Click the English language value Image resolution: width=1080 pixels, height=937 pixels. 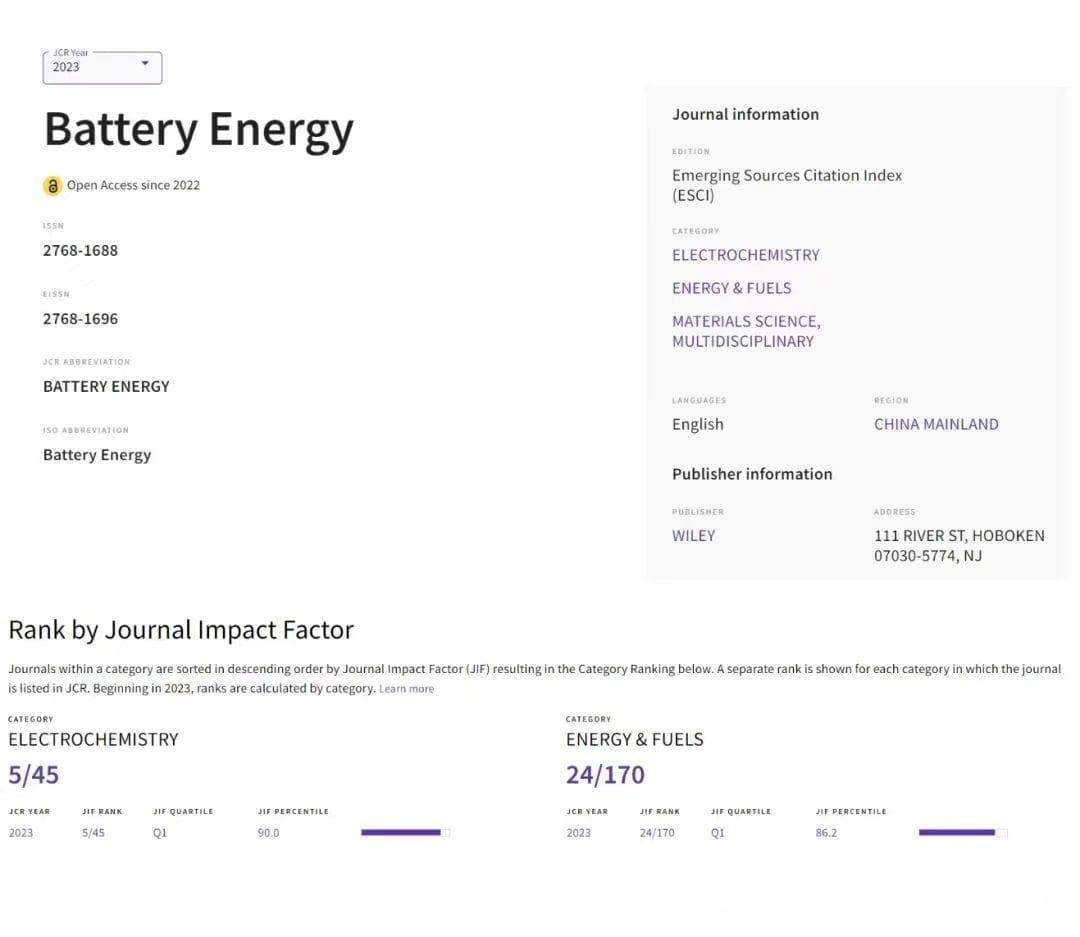[698, 424]
